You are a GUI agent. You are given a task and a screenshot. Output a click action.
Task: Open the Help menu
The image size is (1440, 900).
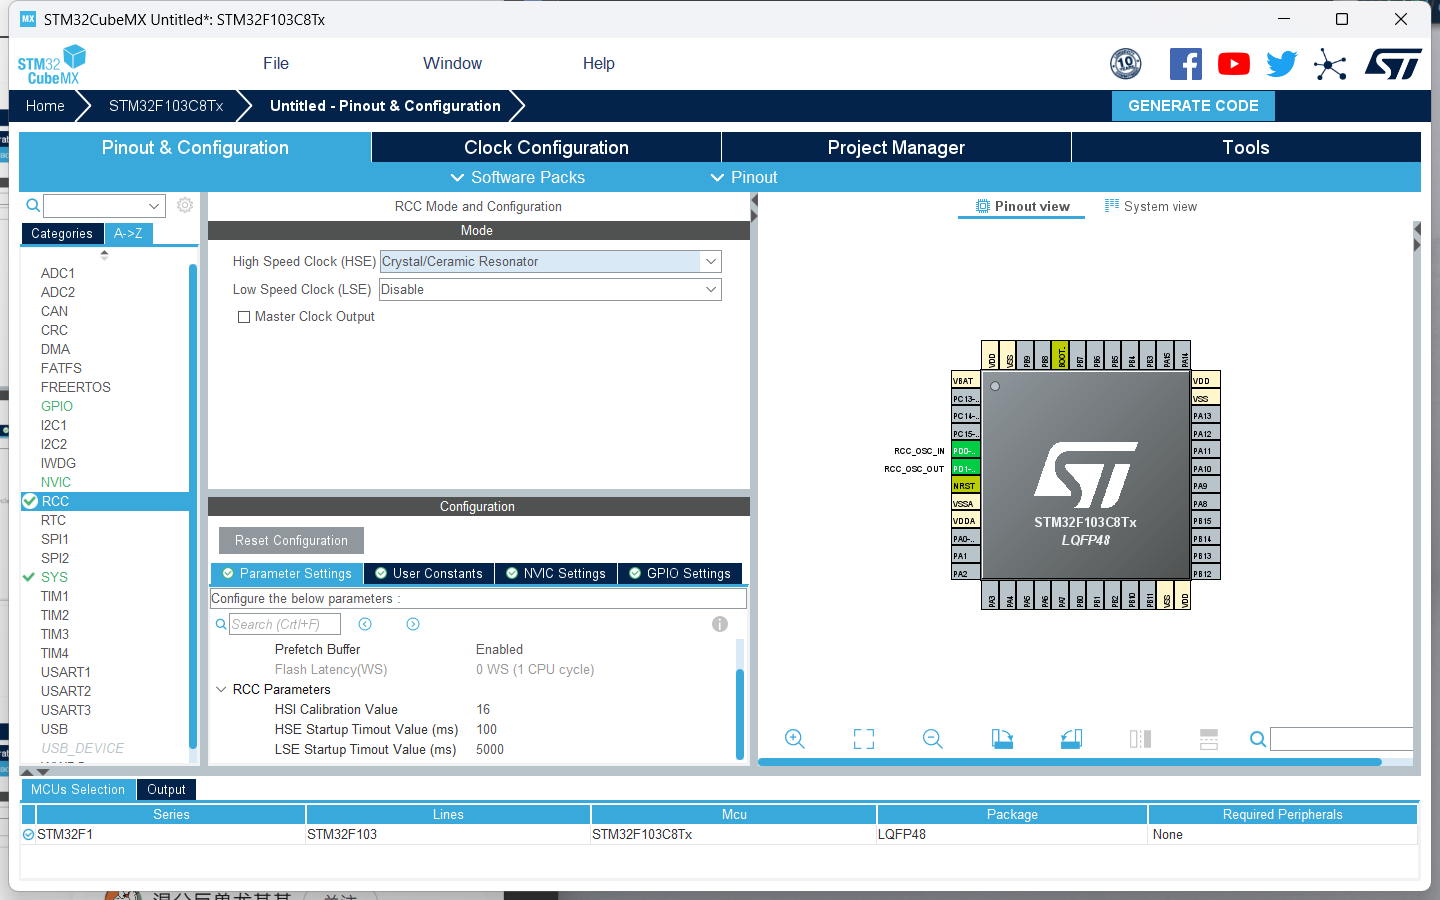tap(599, 63)
